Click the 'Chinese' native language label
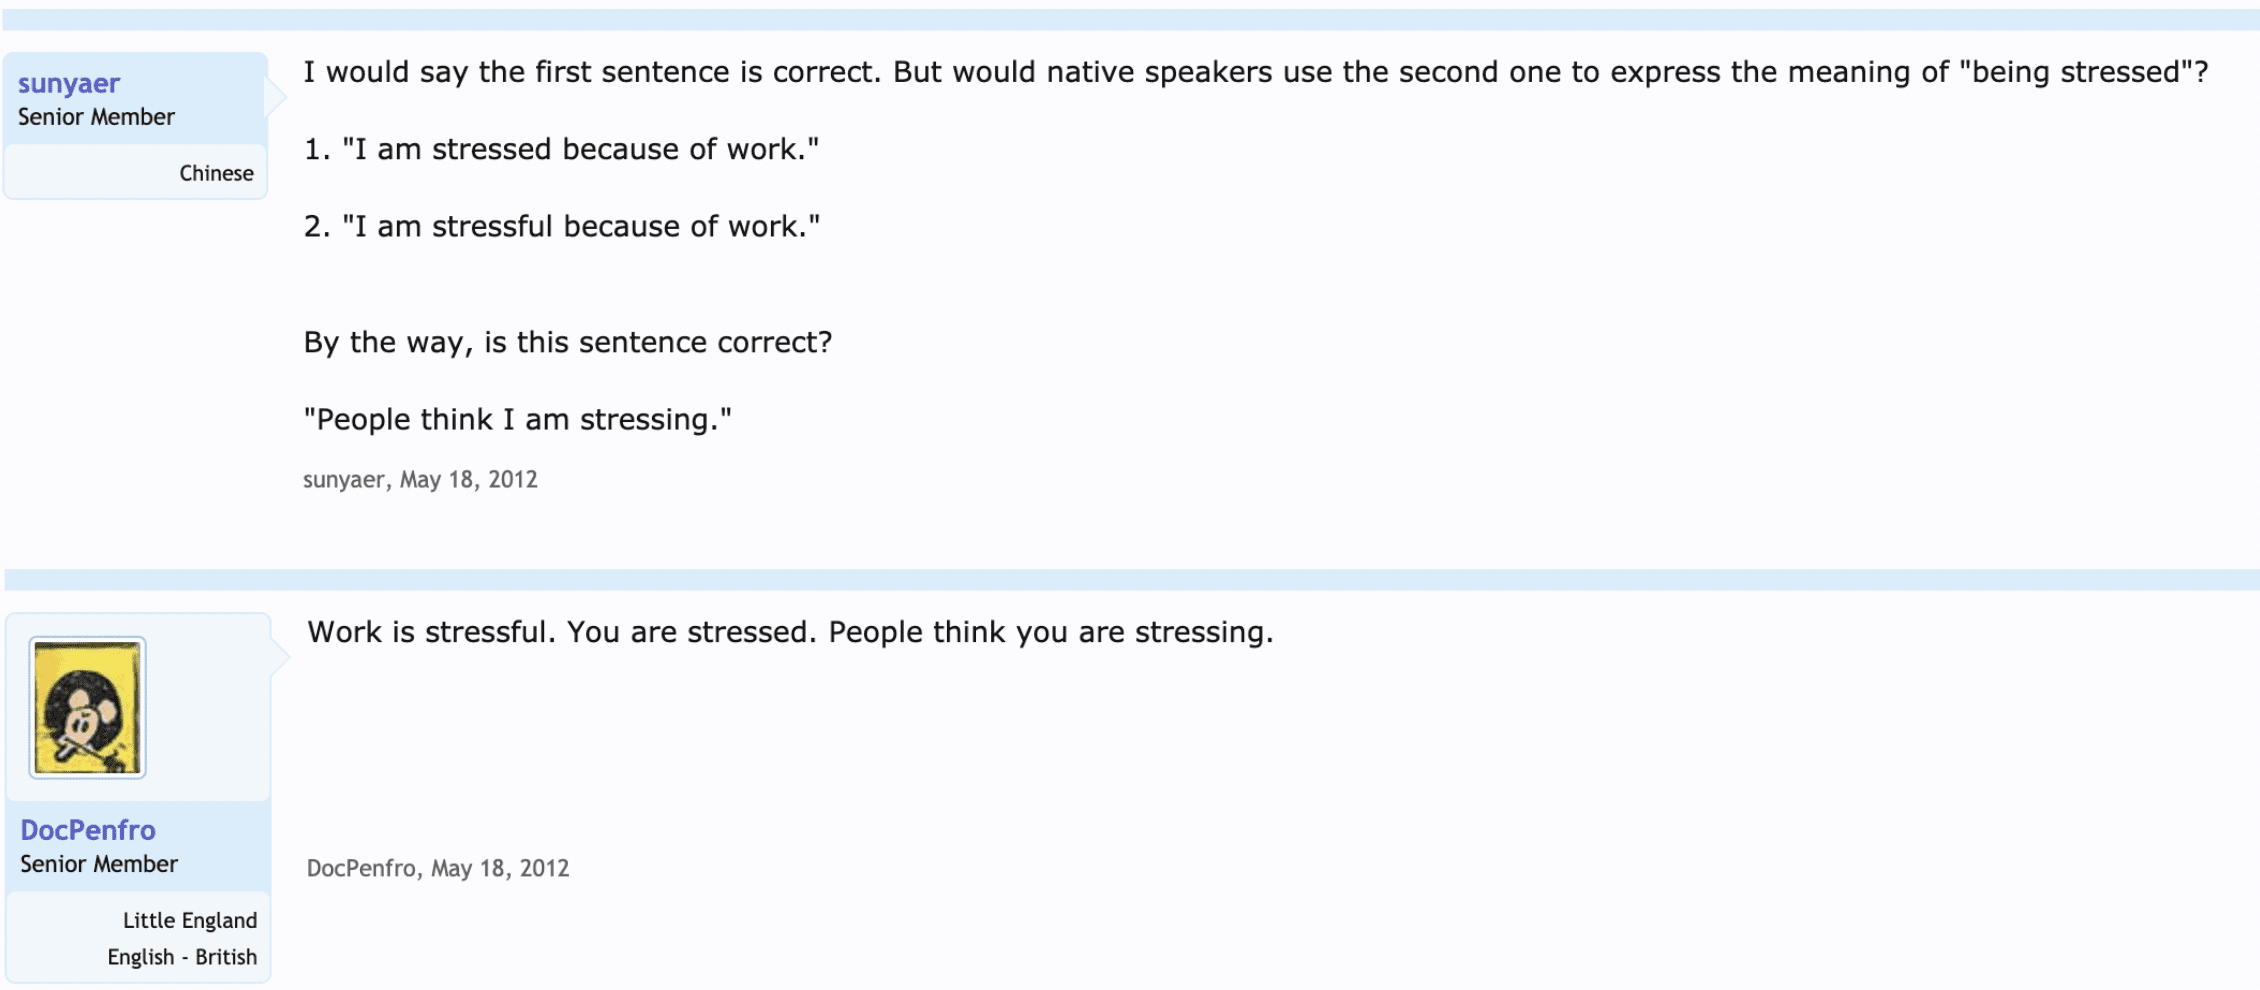2260x990 pixels. click(x=216, y=173)
